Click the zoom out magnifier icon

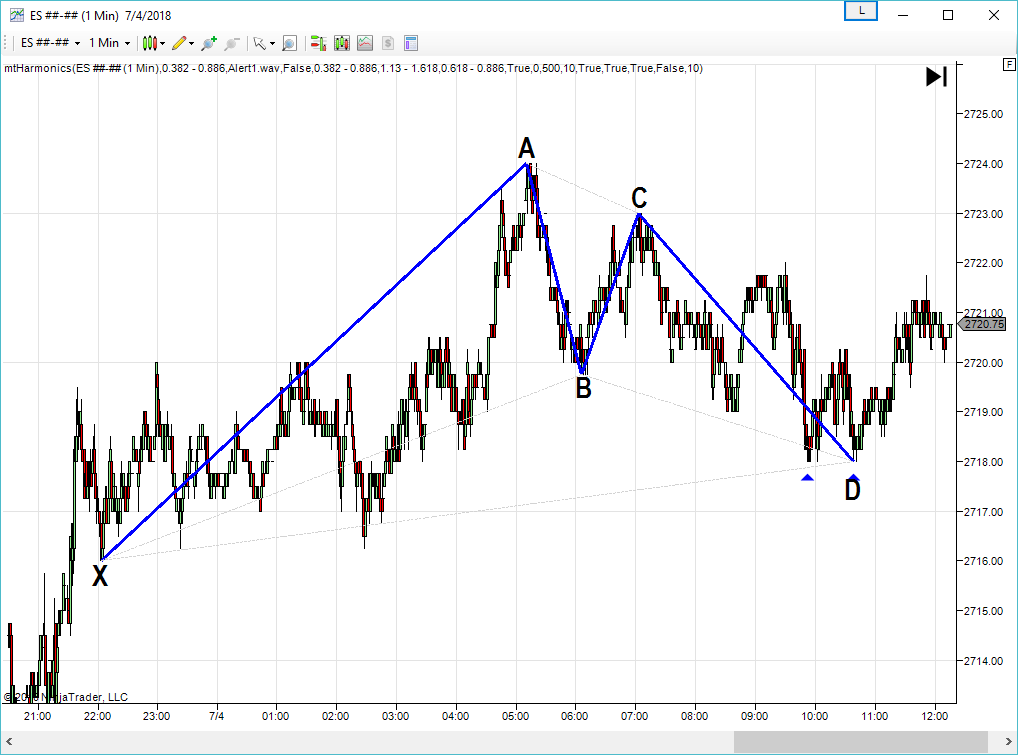pyautogui.click(x=232, y=43)
